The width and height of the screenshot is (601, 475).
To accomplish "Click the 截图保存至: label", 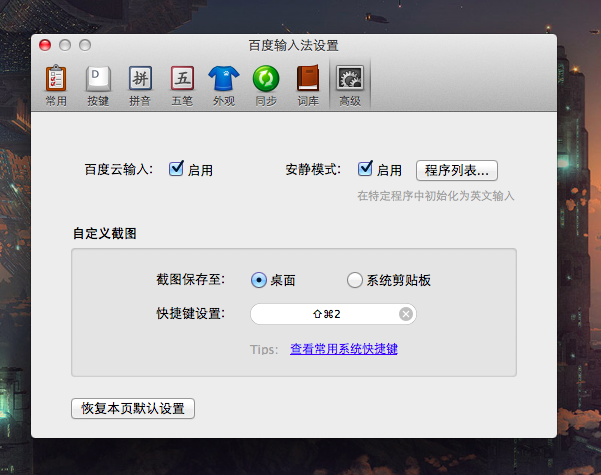I will pos(190,279).
